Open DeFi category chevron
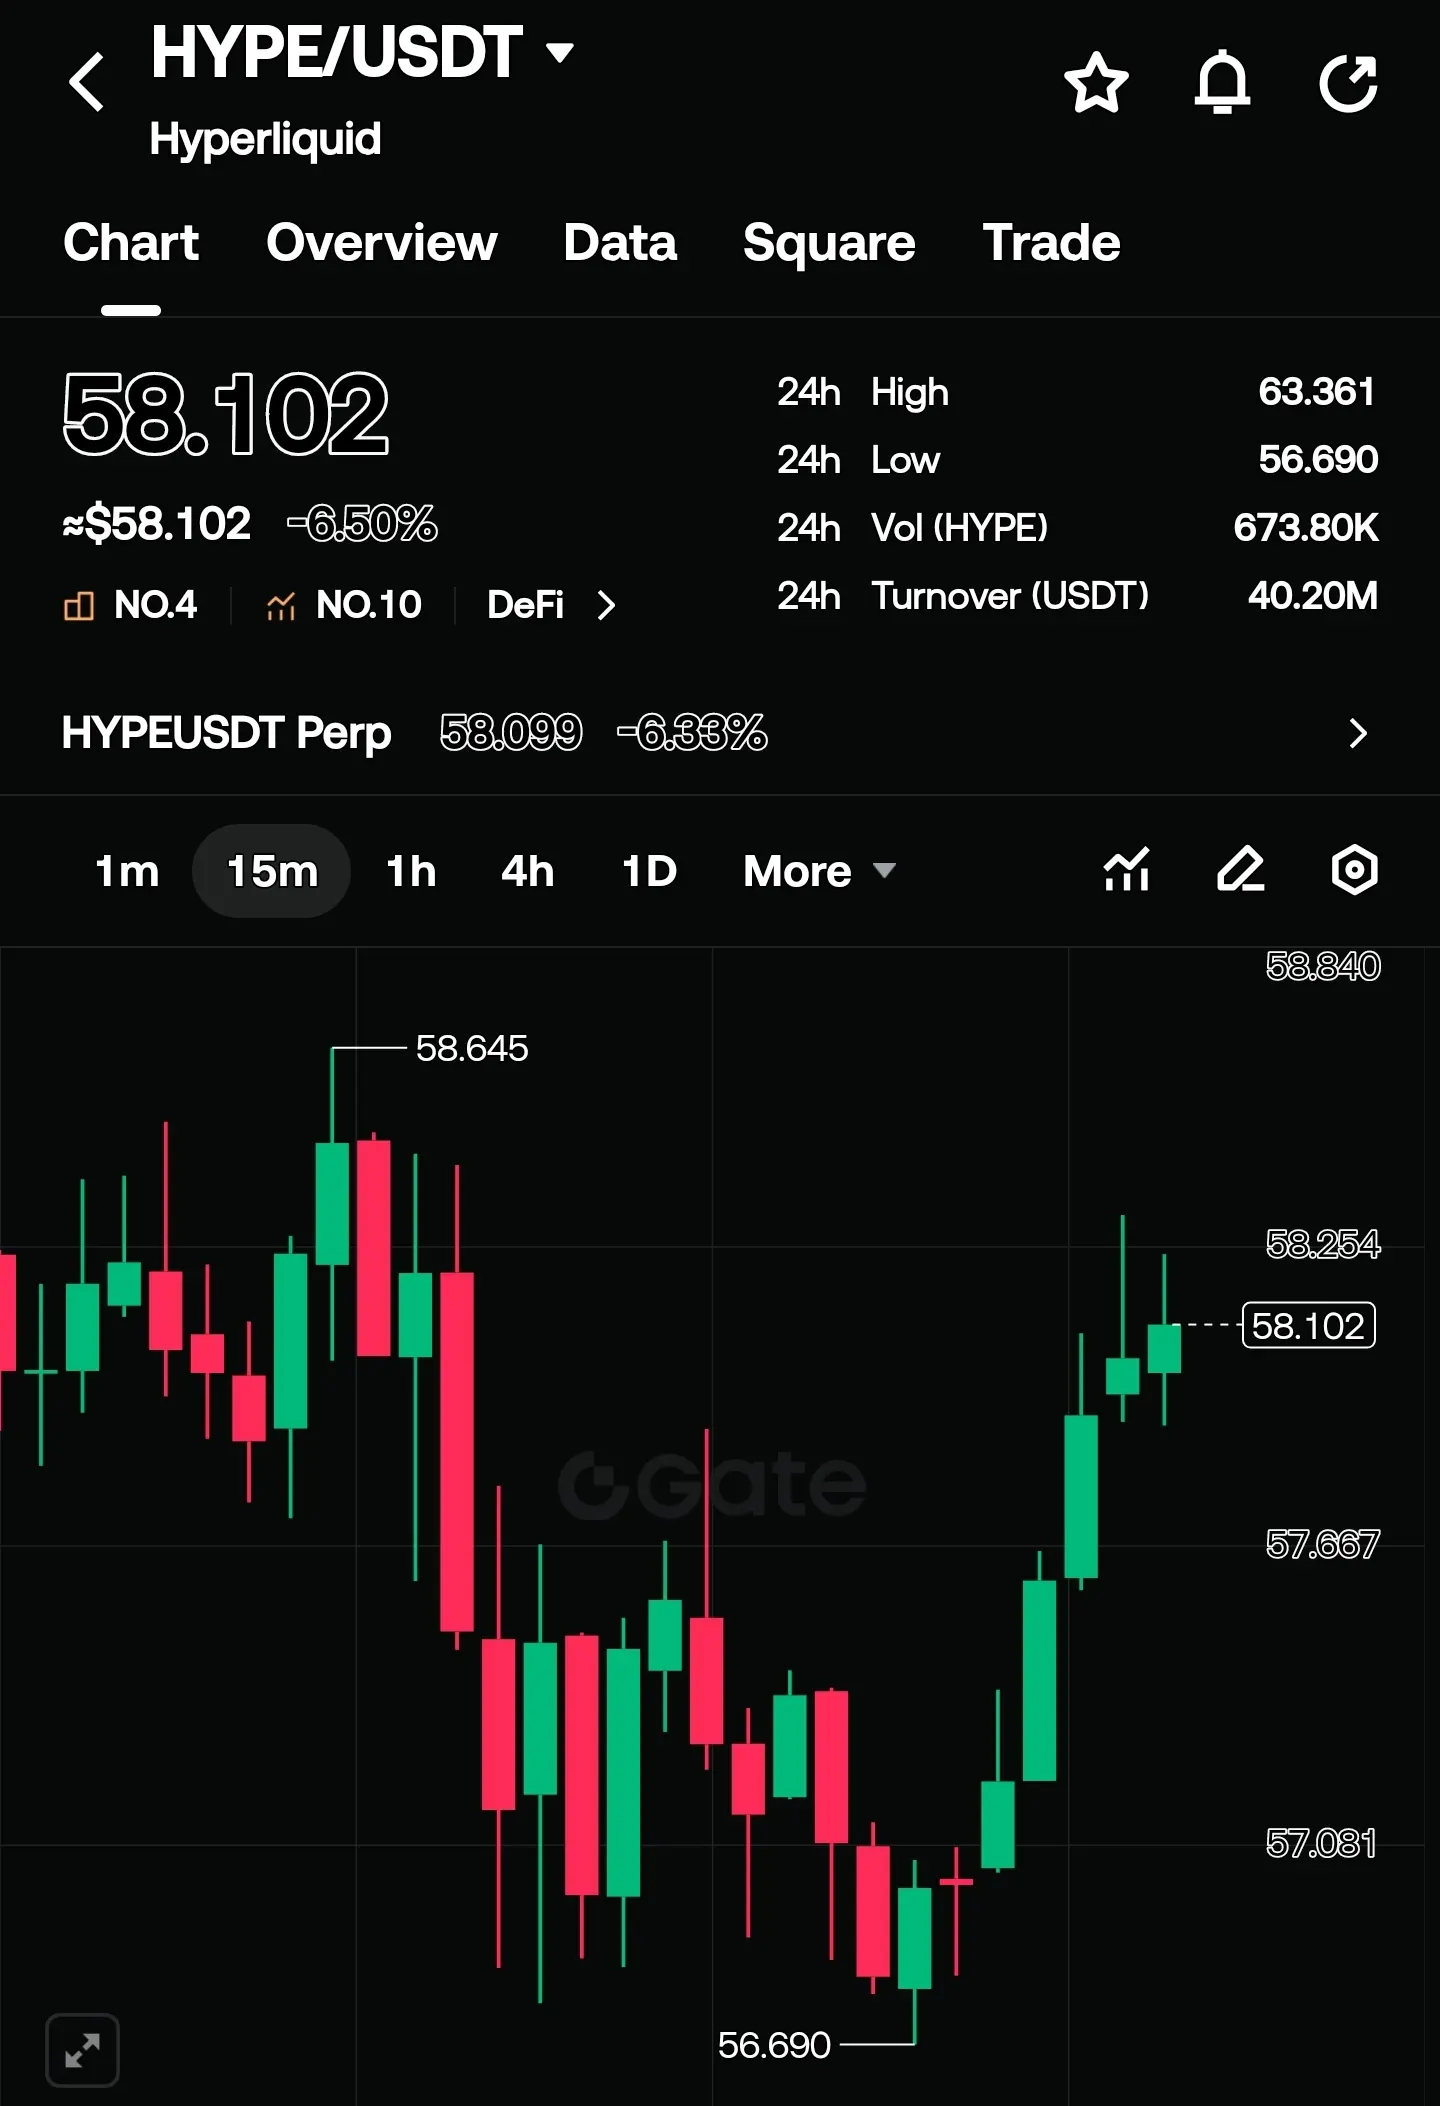The height and width of the screenshot is (2106, 1440). tap(606, 605)
